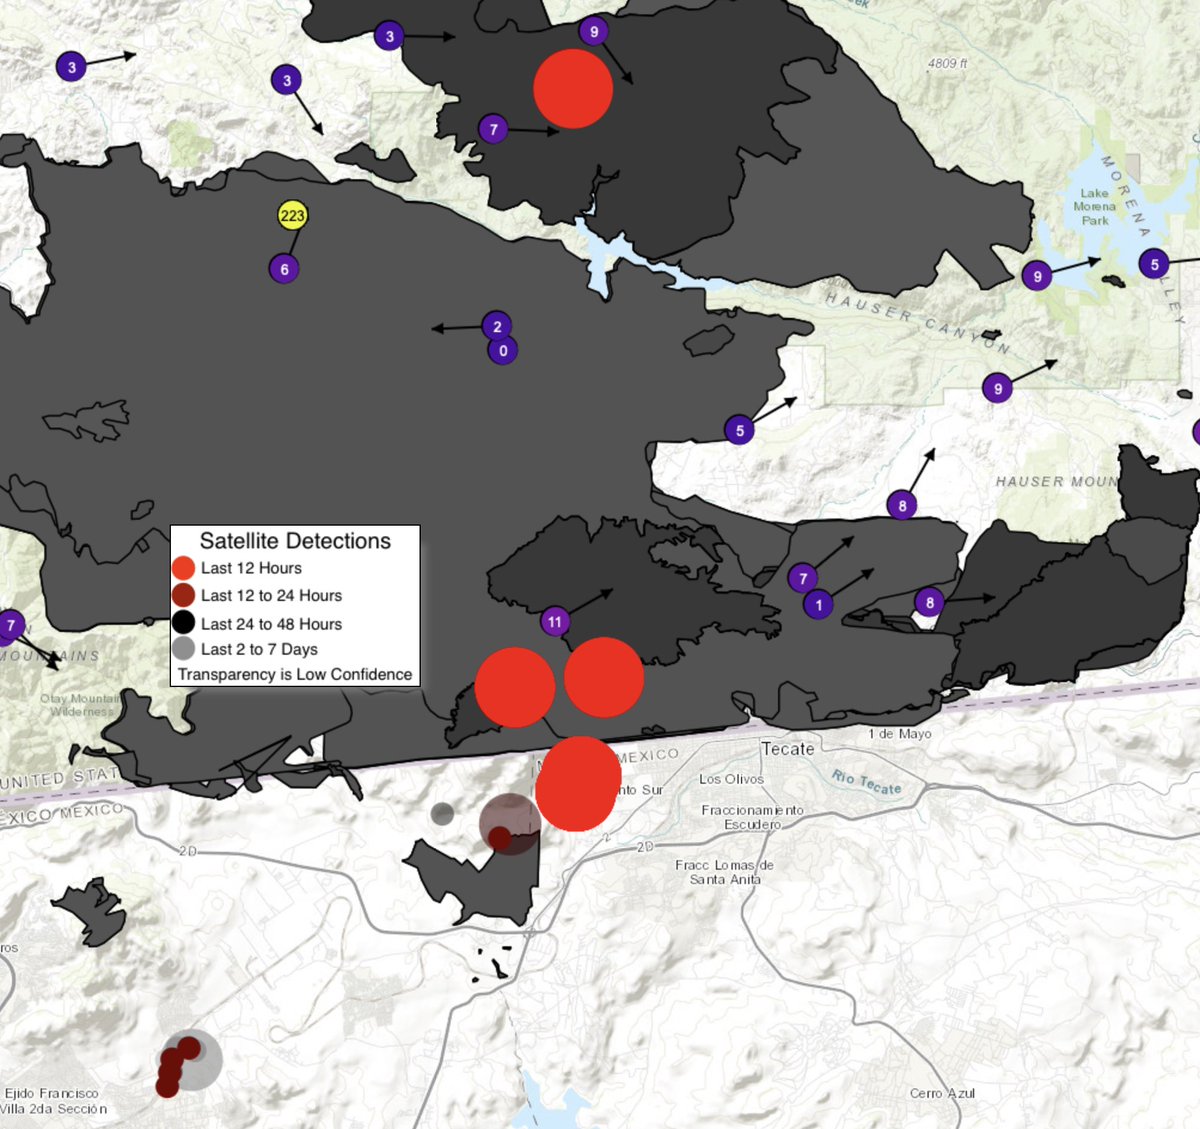1200x1129 pixels.
Task: Click the 2D road label south of Tecate
Action: (x=645, y=846)
